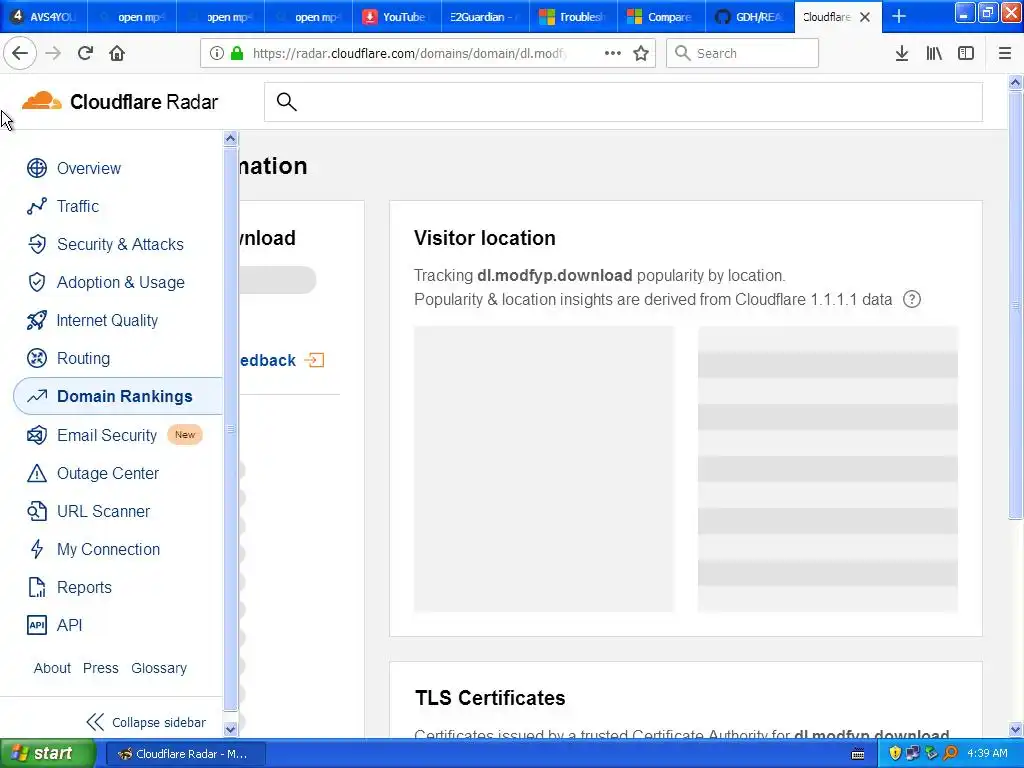The width and height of the screenshot is (1024, 768).
Task: Open the API icon in the sidebar
Action: click(x=37, y=625)
